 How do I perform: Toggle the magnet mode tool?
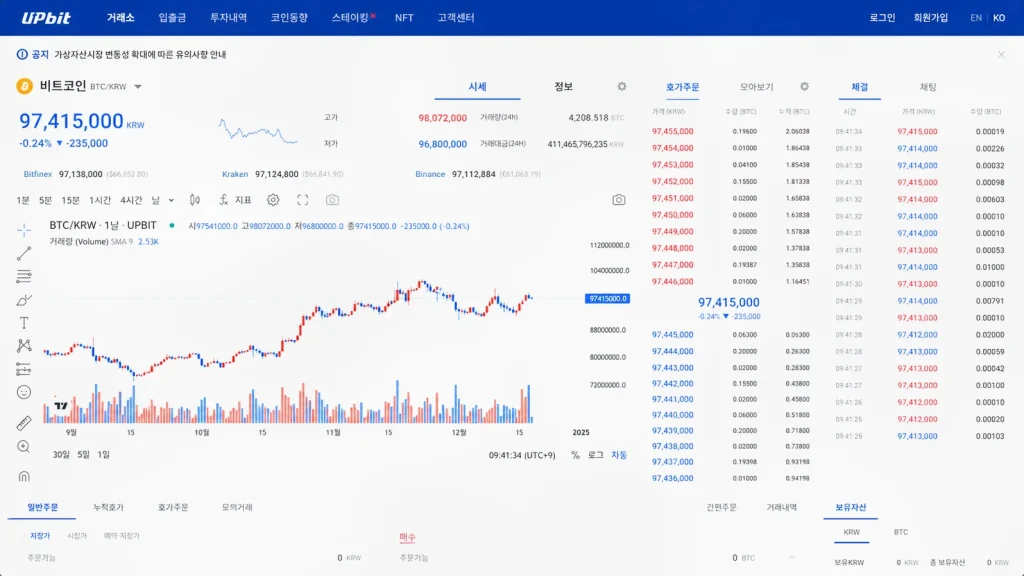pos(24,476)
